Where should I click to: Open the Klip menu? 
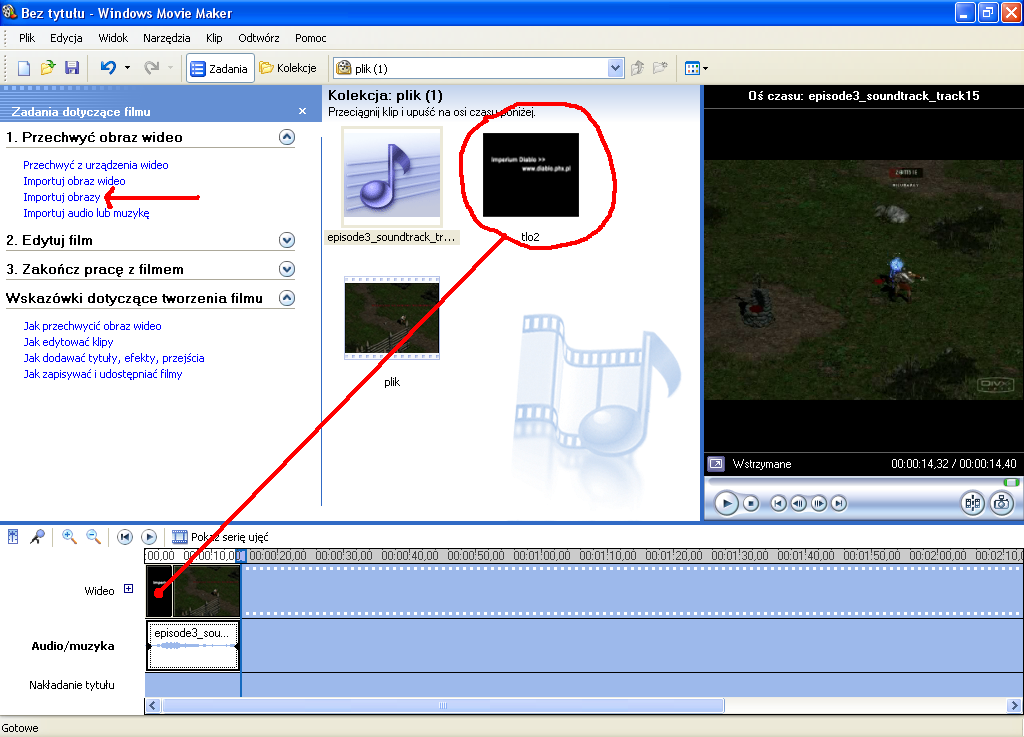(214, 38)
